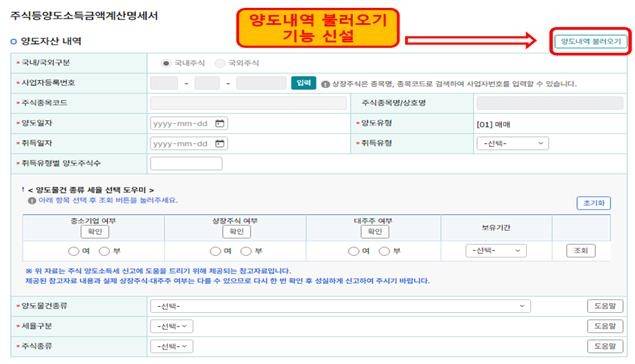Click the 양도내역 불러오기 button
This screenshot has height=364, width=635.
590,41
